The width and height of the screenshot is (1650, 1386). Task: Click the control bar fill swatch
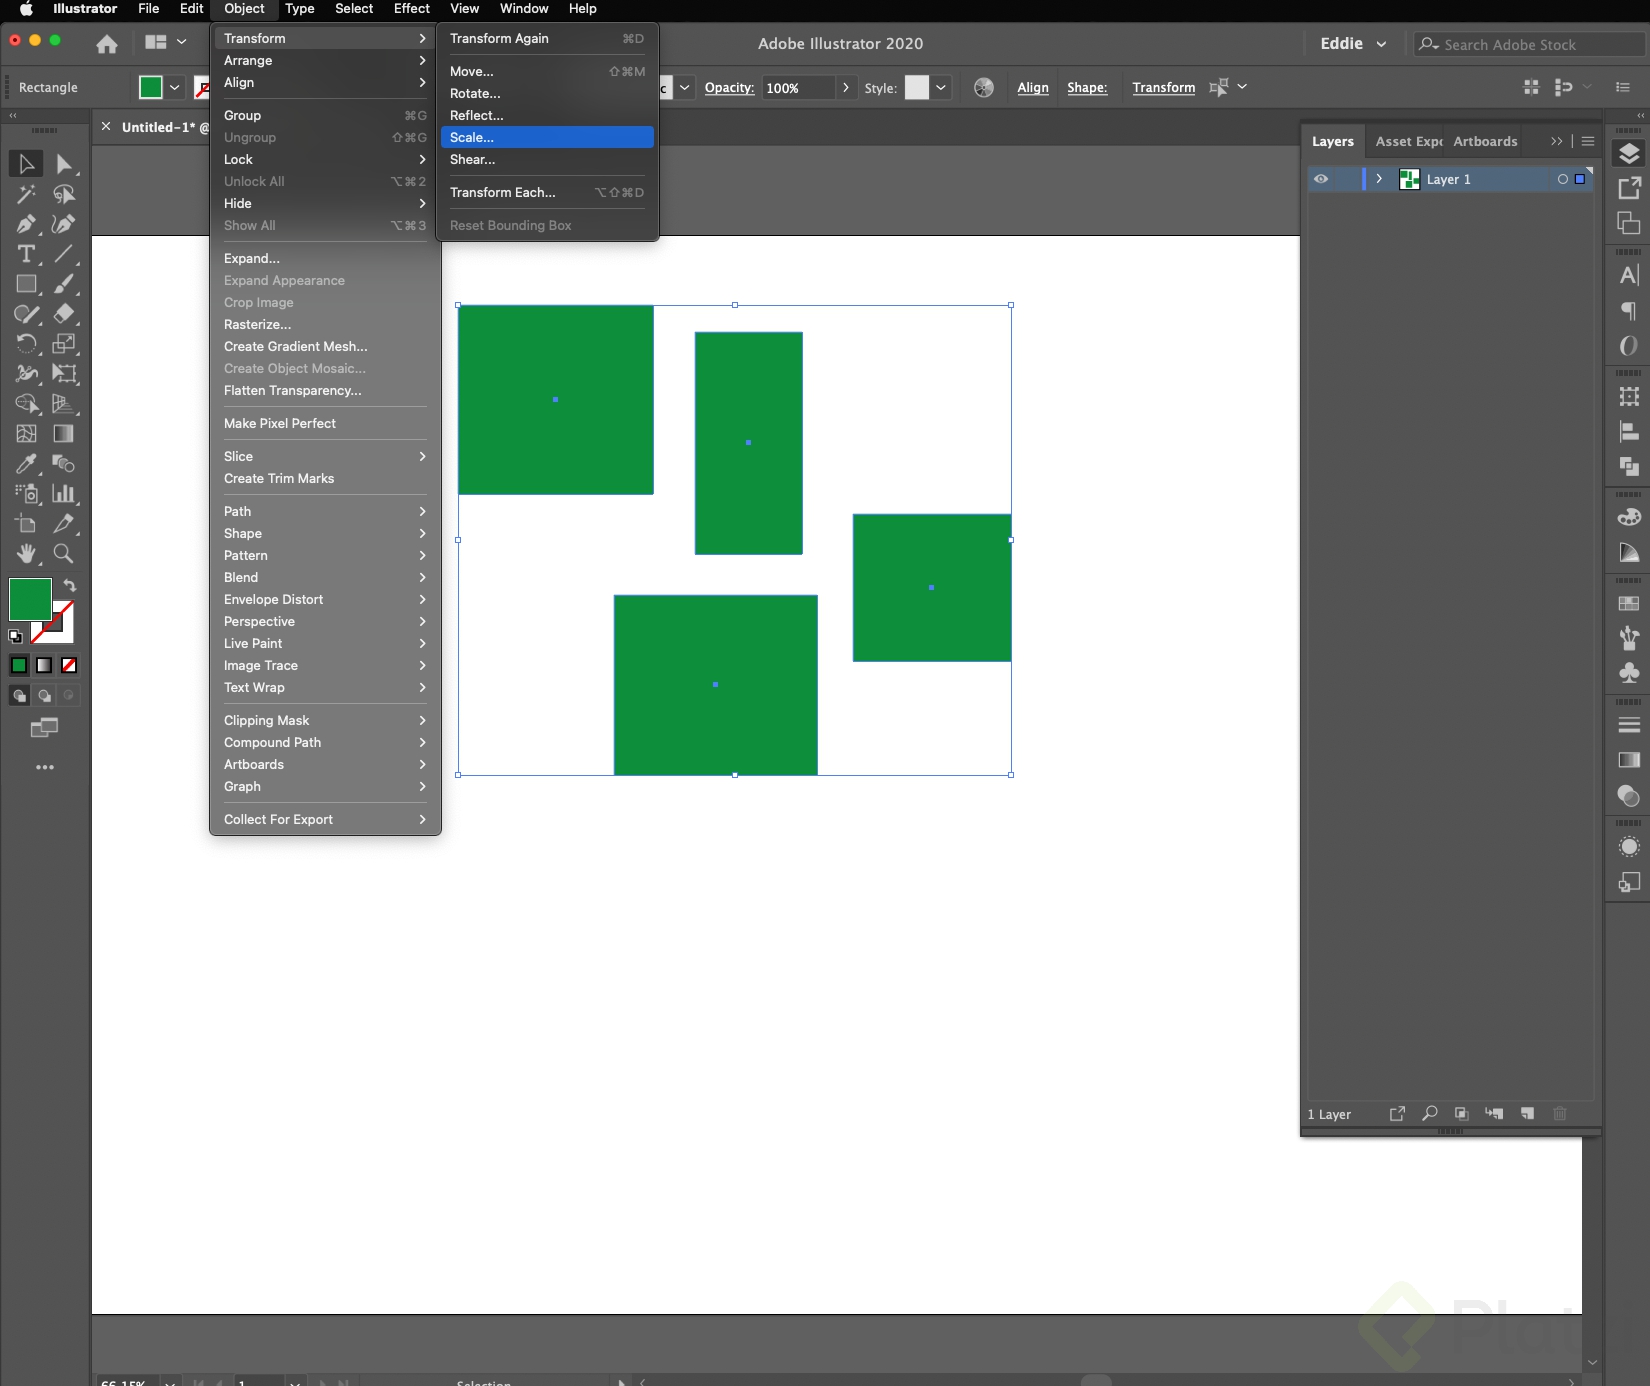point(151,87)
